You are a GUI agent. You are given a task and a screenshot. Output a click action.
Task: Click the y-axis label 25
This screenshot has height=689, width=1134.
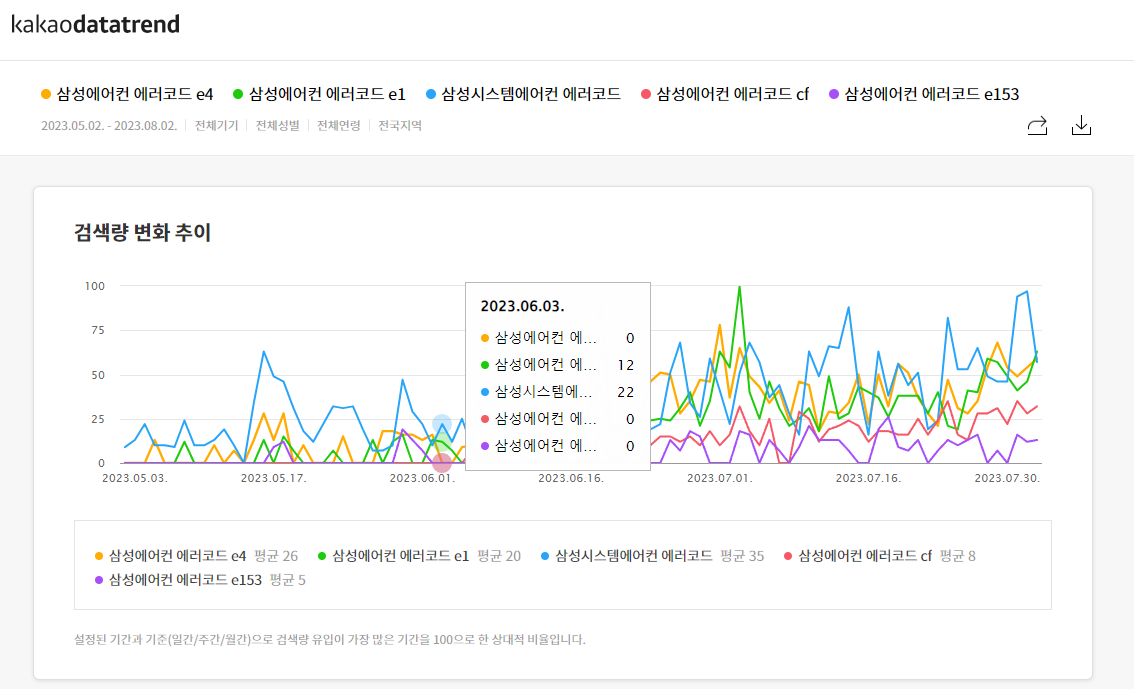98,419
